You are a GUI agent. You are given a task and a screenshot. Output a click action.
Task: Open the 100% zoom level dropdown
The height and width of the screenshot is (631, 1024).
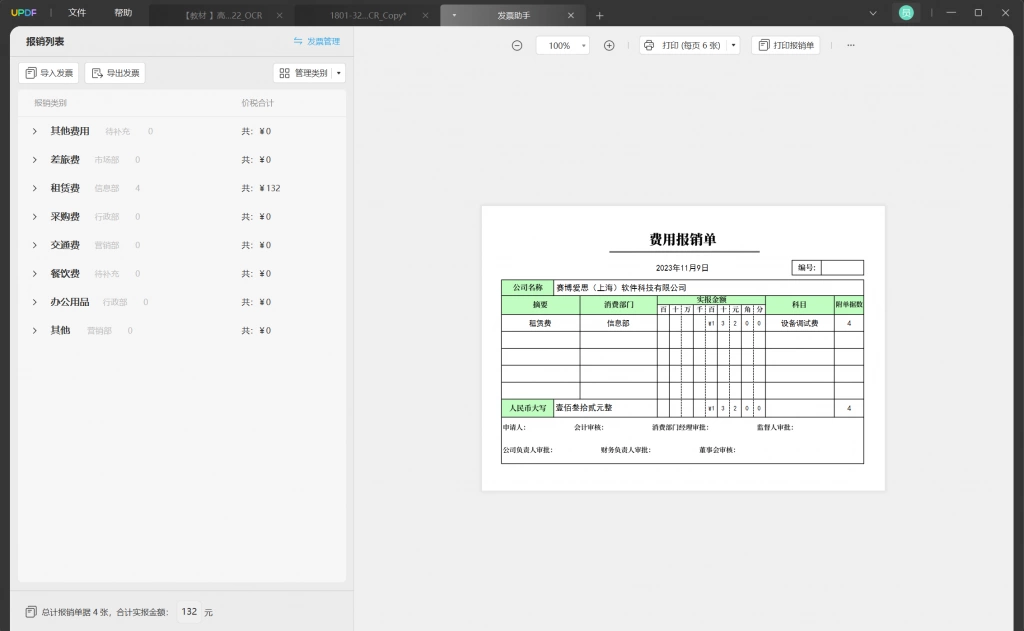click(563, 45)
